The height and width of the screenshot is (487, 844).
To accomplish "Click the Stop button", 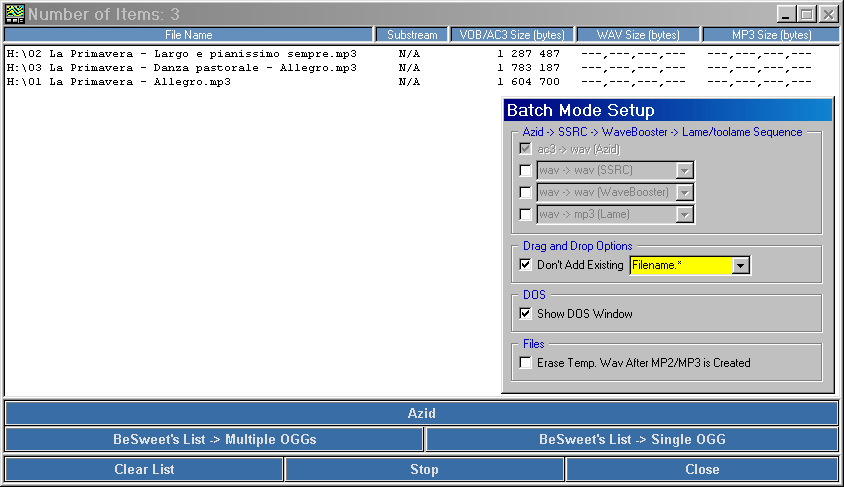I will click(424, 469).
